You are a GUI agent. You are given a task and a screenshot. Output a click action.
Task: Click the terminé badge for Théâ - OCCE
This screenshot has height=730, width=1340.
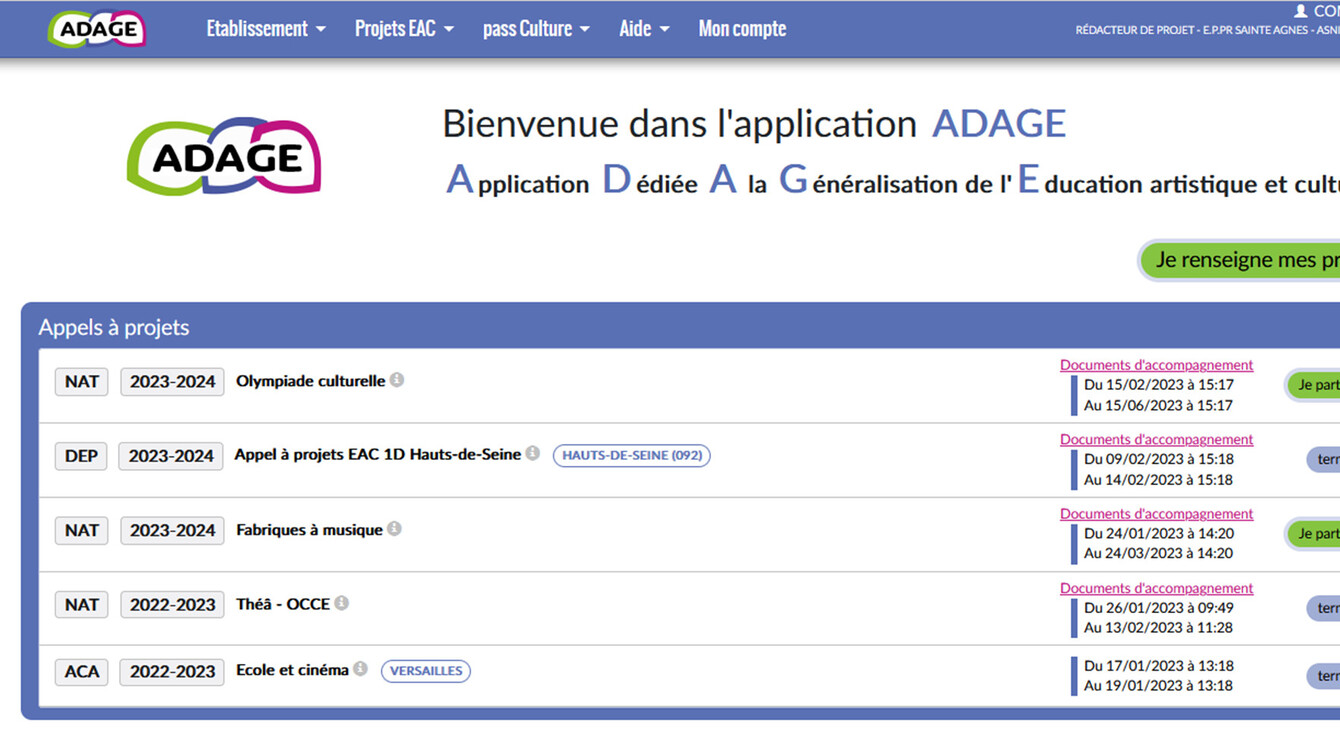(1324, 608)
